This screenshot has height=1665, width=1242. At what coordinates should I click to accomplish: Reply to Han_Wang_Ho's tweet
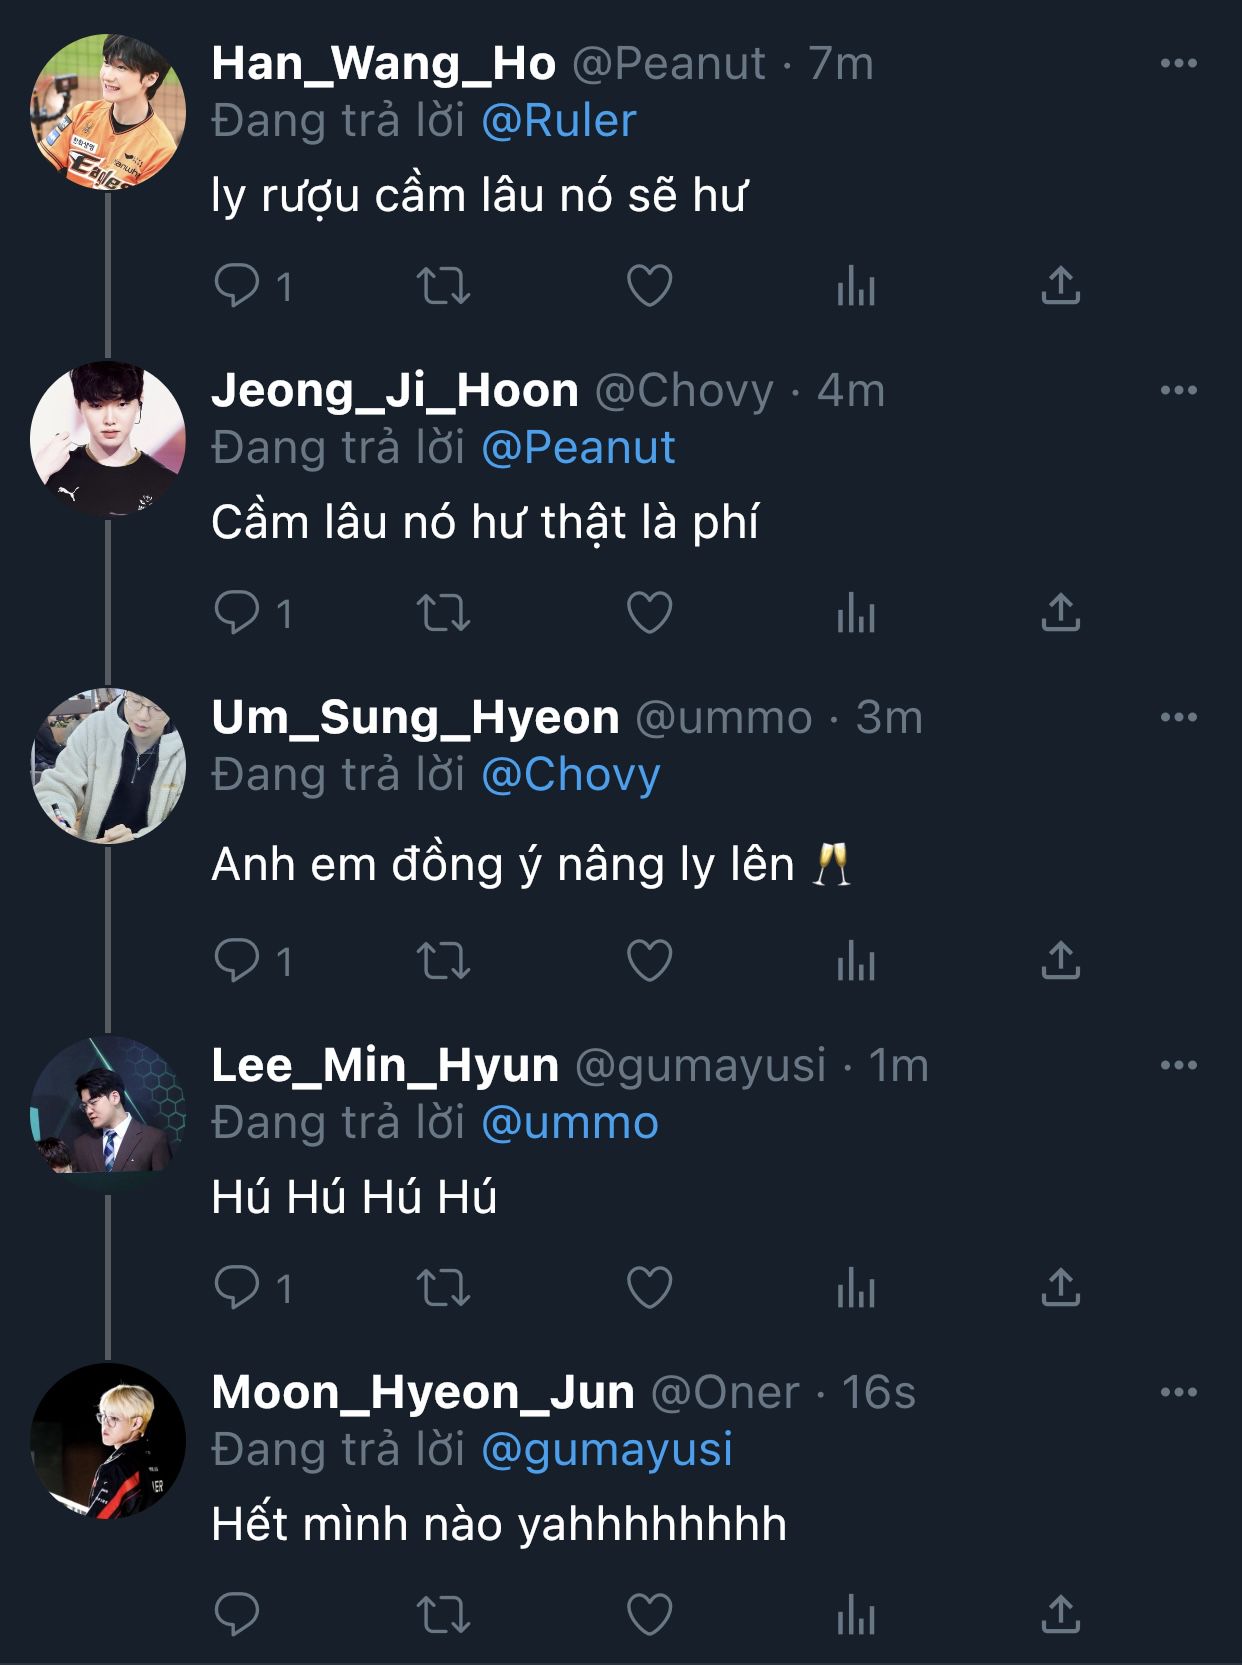tap(237, 286)
